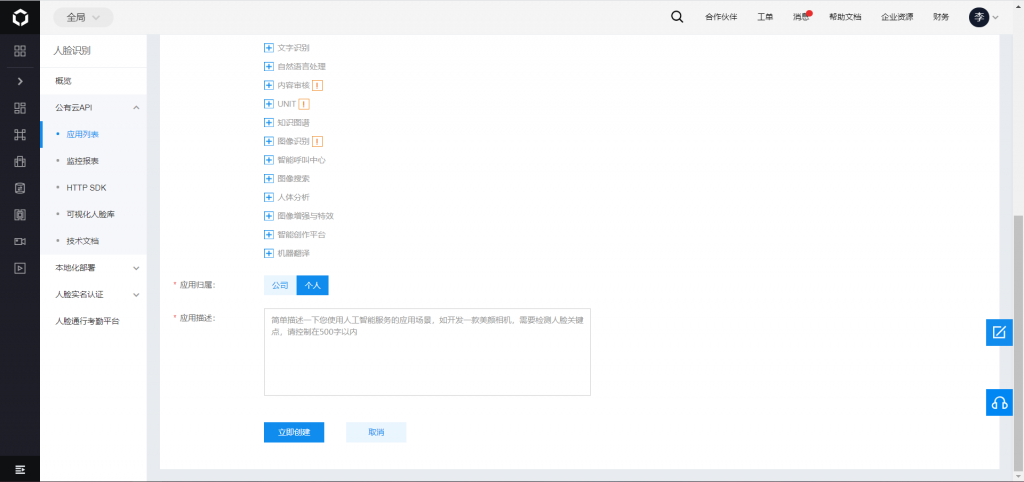Click the 立即创建 button
This screenshot has height=482, width=1024.
pyautogui.click(x=294, y=432)
